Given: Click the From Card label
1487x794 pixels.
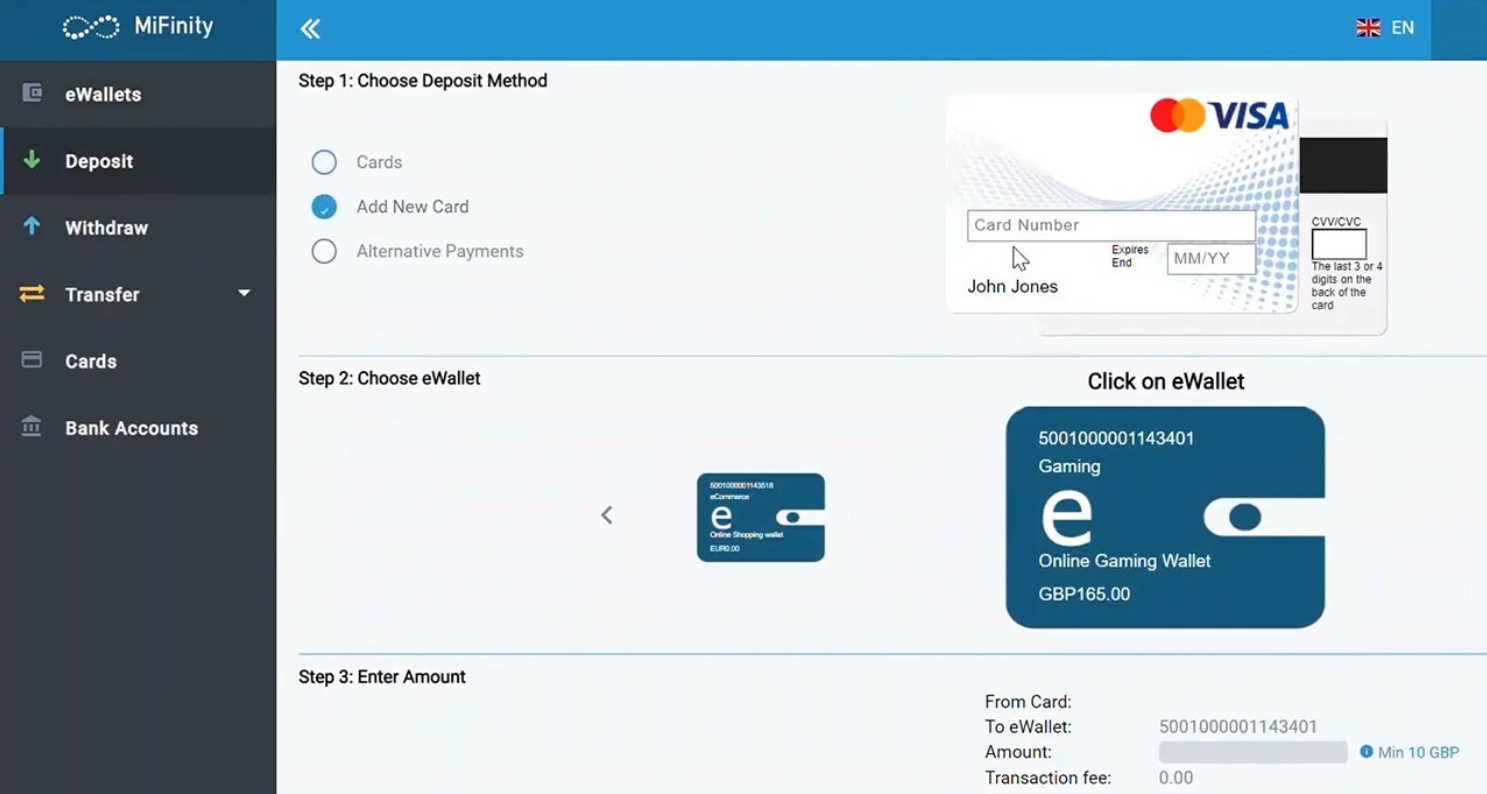Looking at the screenshot, I should [1028, 702].
